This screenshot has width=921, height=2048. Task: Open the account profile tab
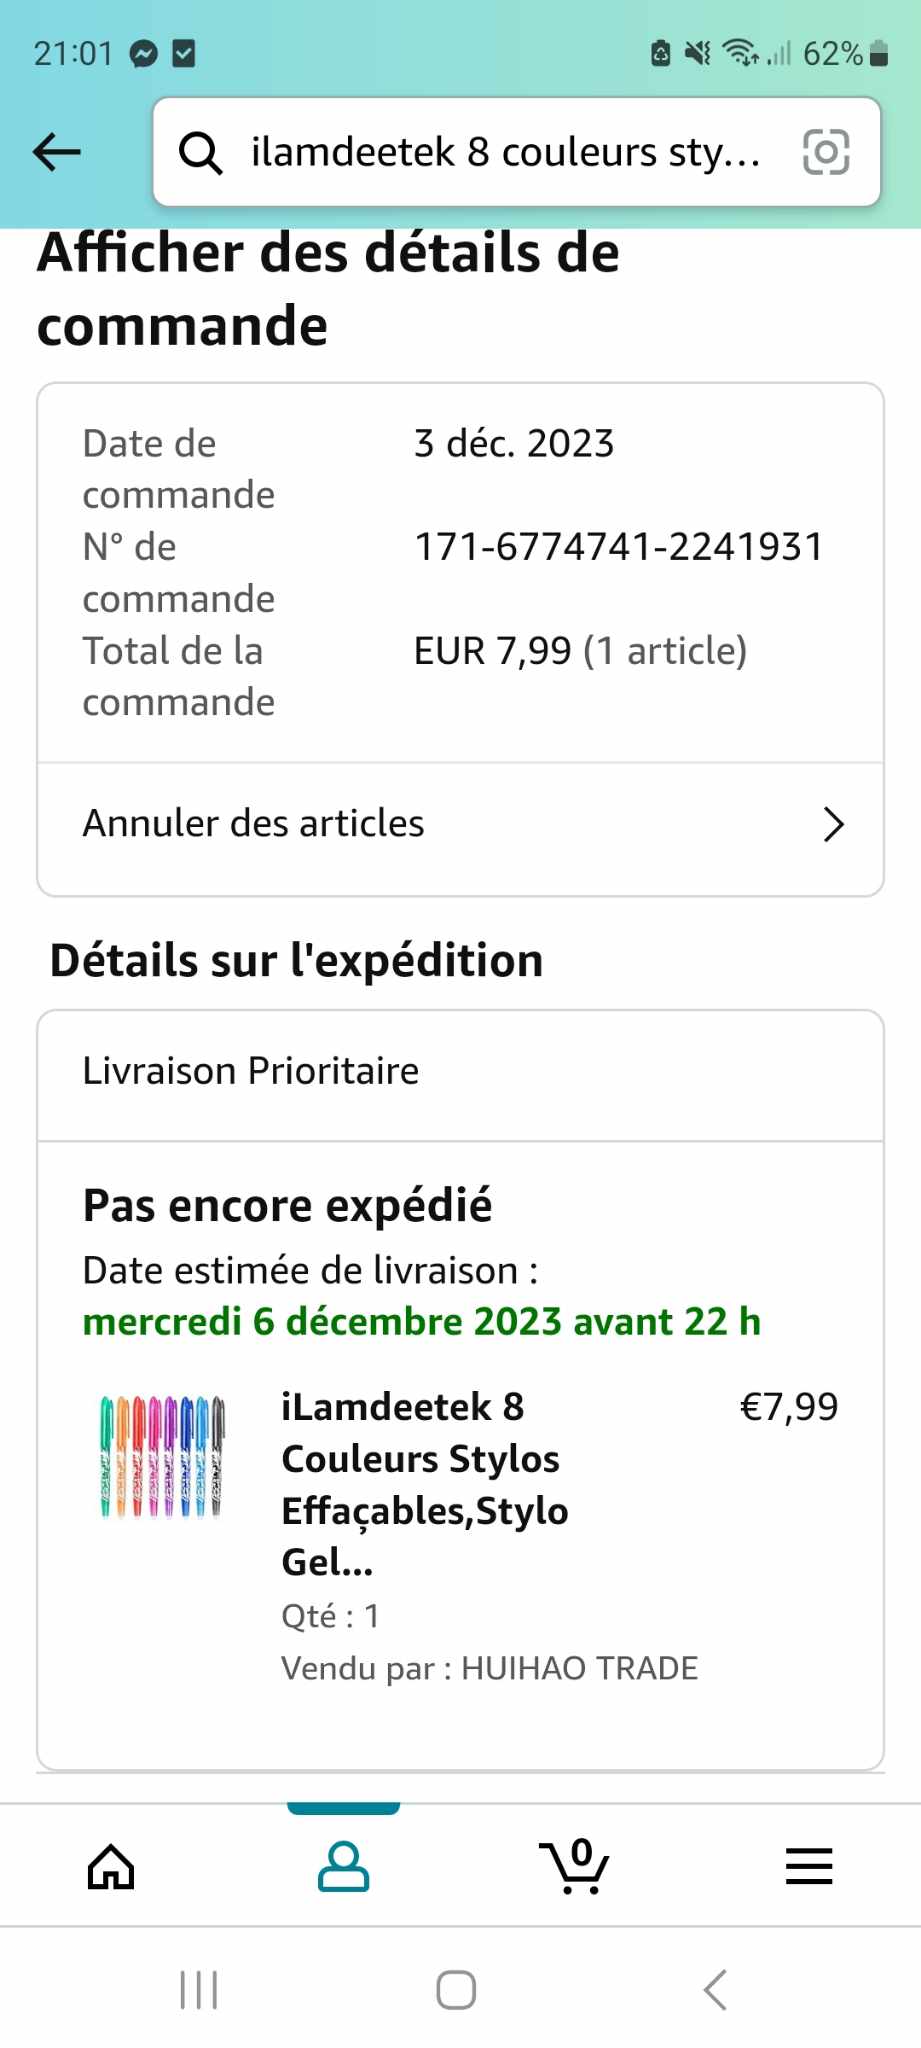coord(343,1866)
